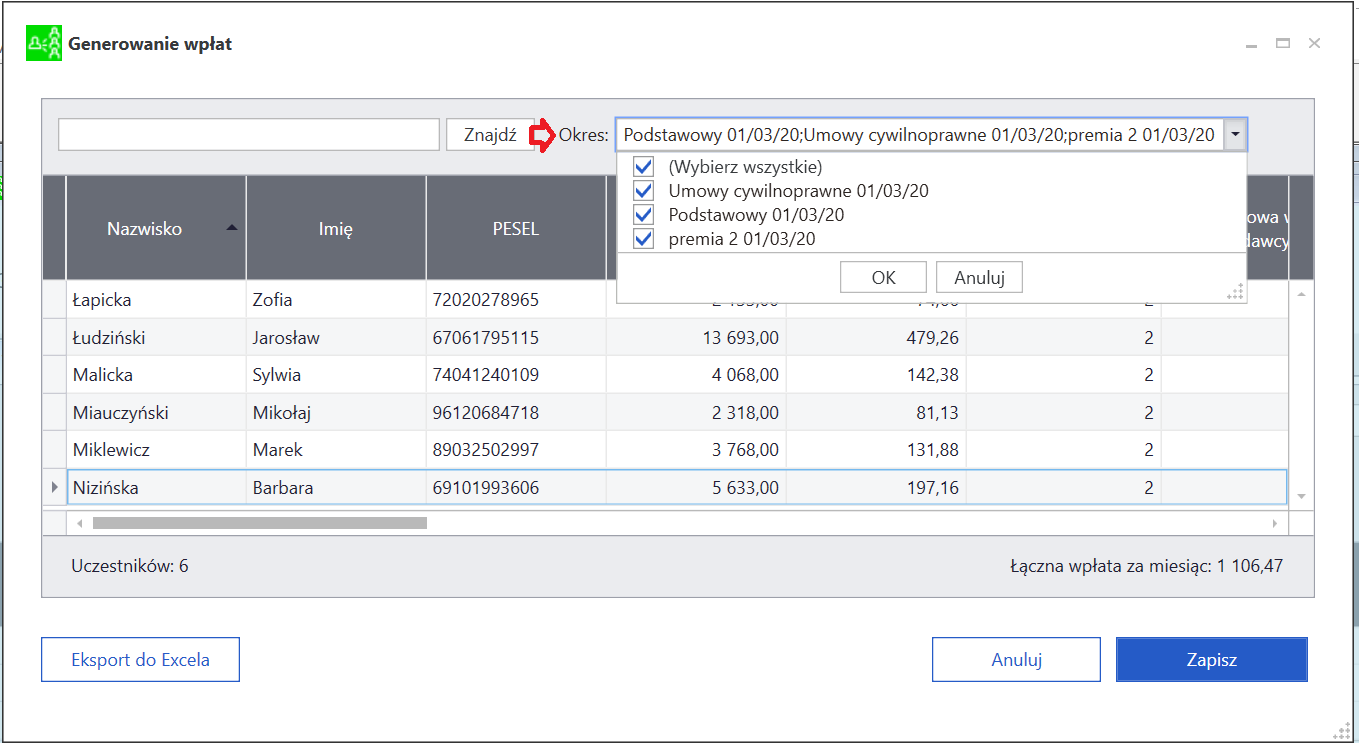Click the search text input field

(249, 135)
